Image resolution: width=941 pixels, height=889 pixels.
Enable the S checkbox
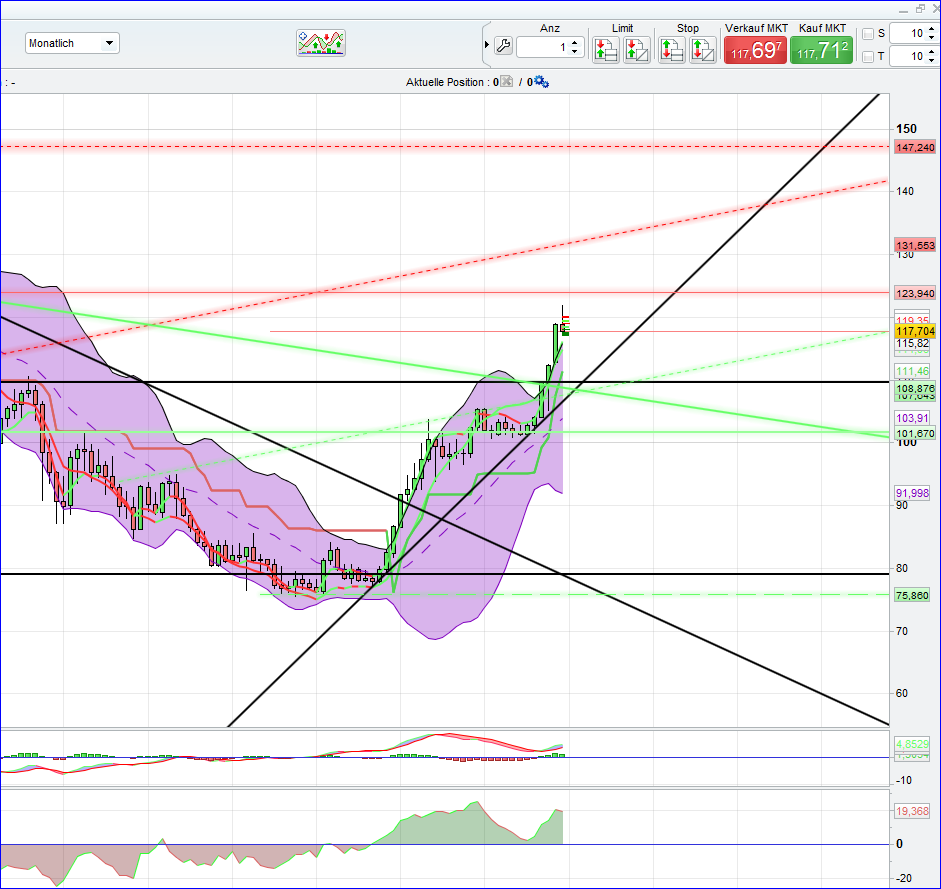pyautogui.click(x=868, y=33)
